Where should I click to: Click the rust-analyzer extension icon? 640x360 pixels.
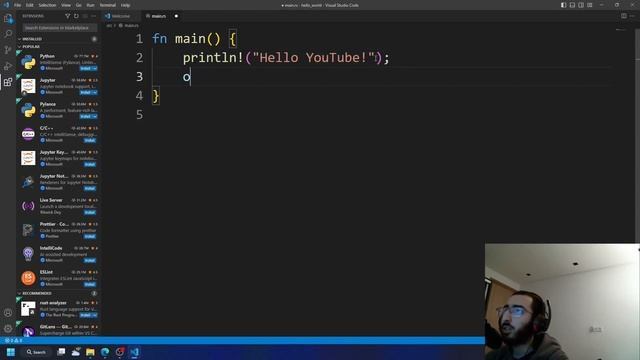[x=28, y=309]
